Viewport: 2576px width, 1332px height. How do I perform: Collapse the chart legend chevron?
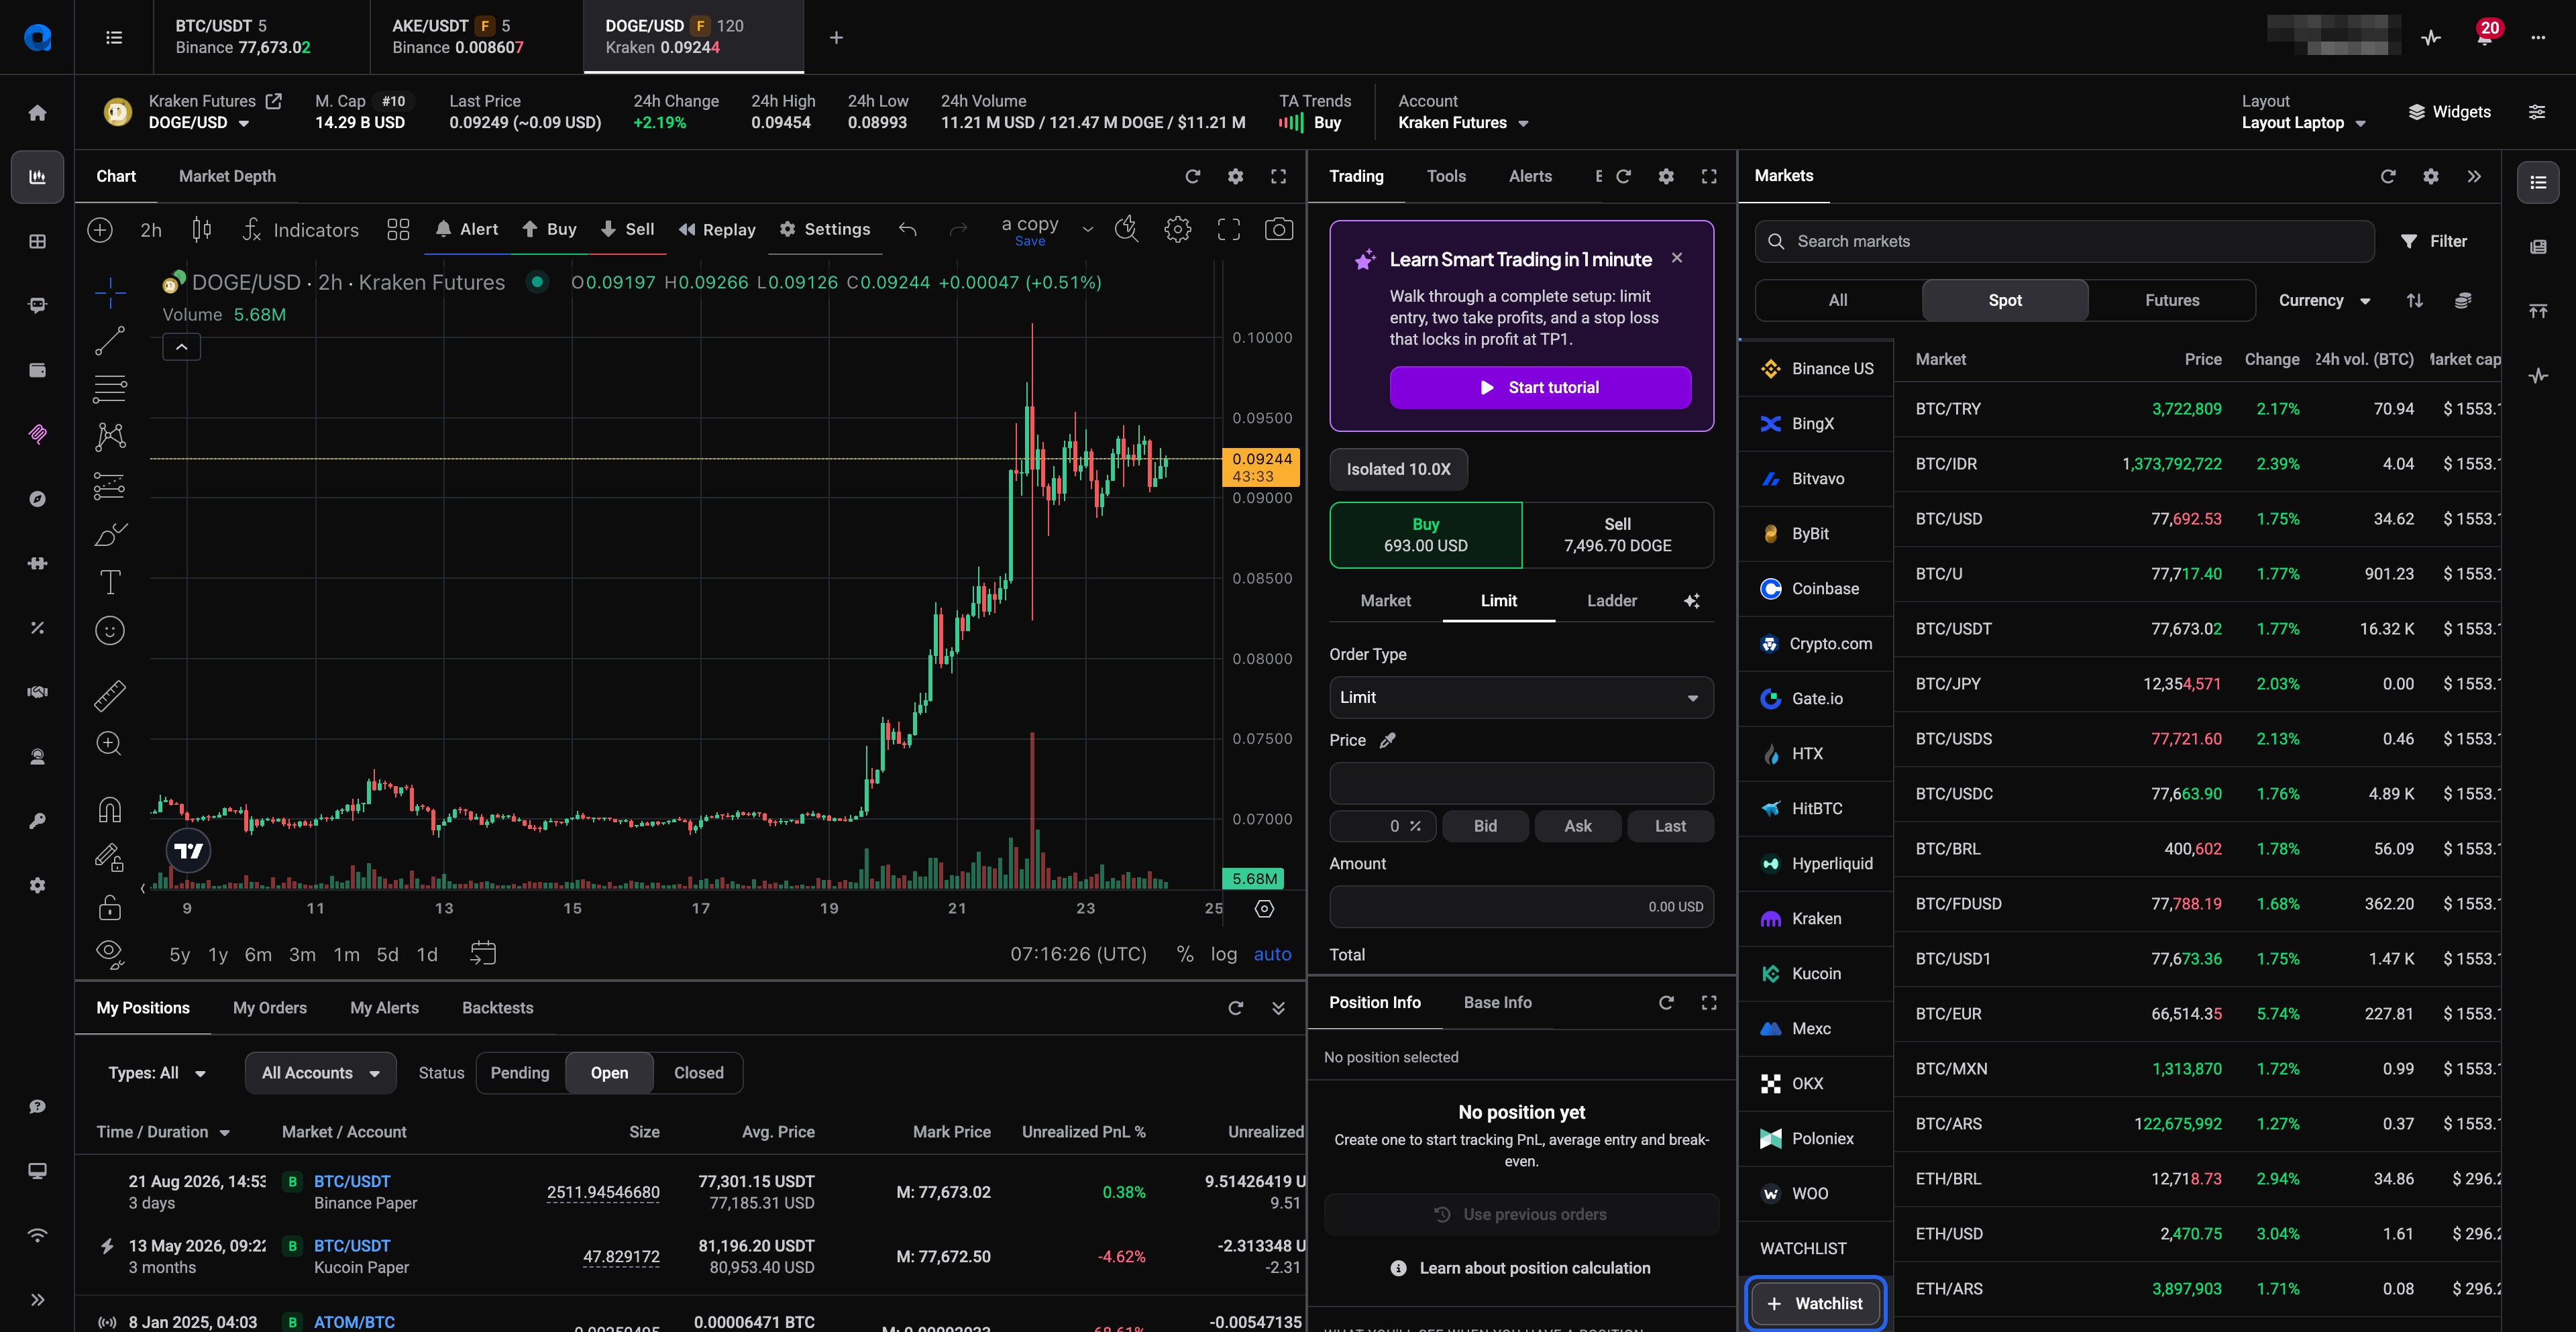[182, 347]
